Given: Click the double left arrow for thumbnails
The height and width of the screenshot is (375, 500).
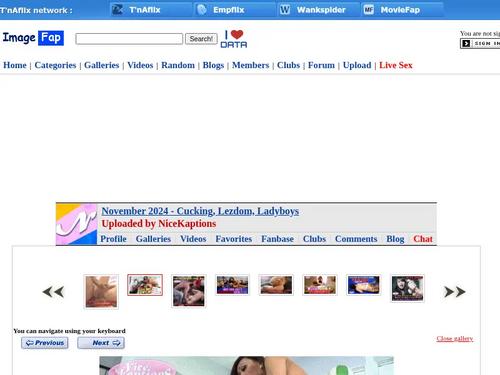Looking at the screenshot, I should pos(53,292).
